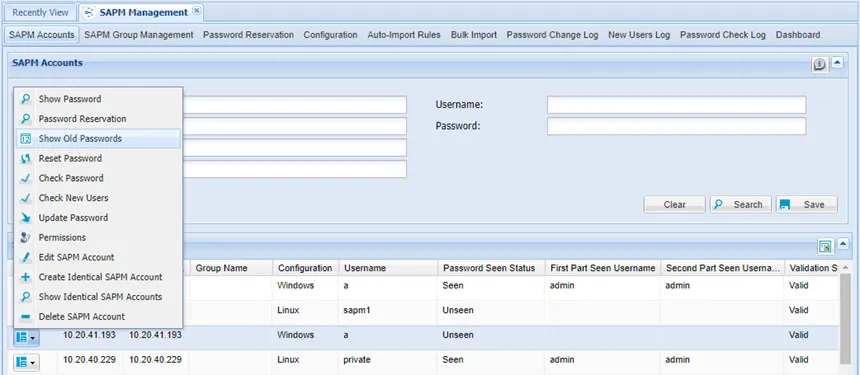
Task: Click the Clear button
Action: pyautogui.click(x=675, y=204)
